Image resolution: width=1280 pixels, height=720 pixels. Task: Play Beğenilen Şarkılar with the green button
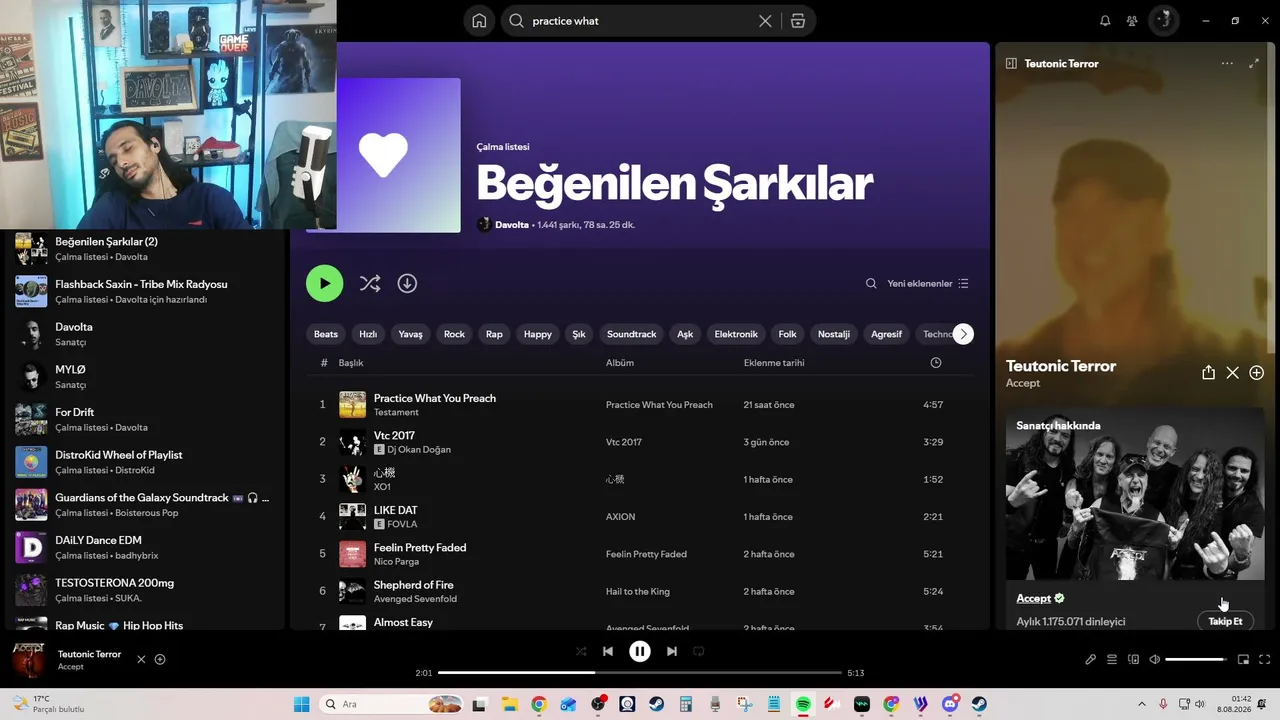(324, 284)
